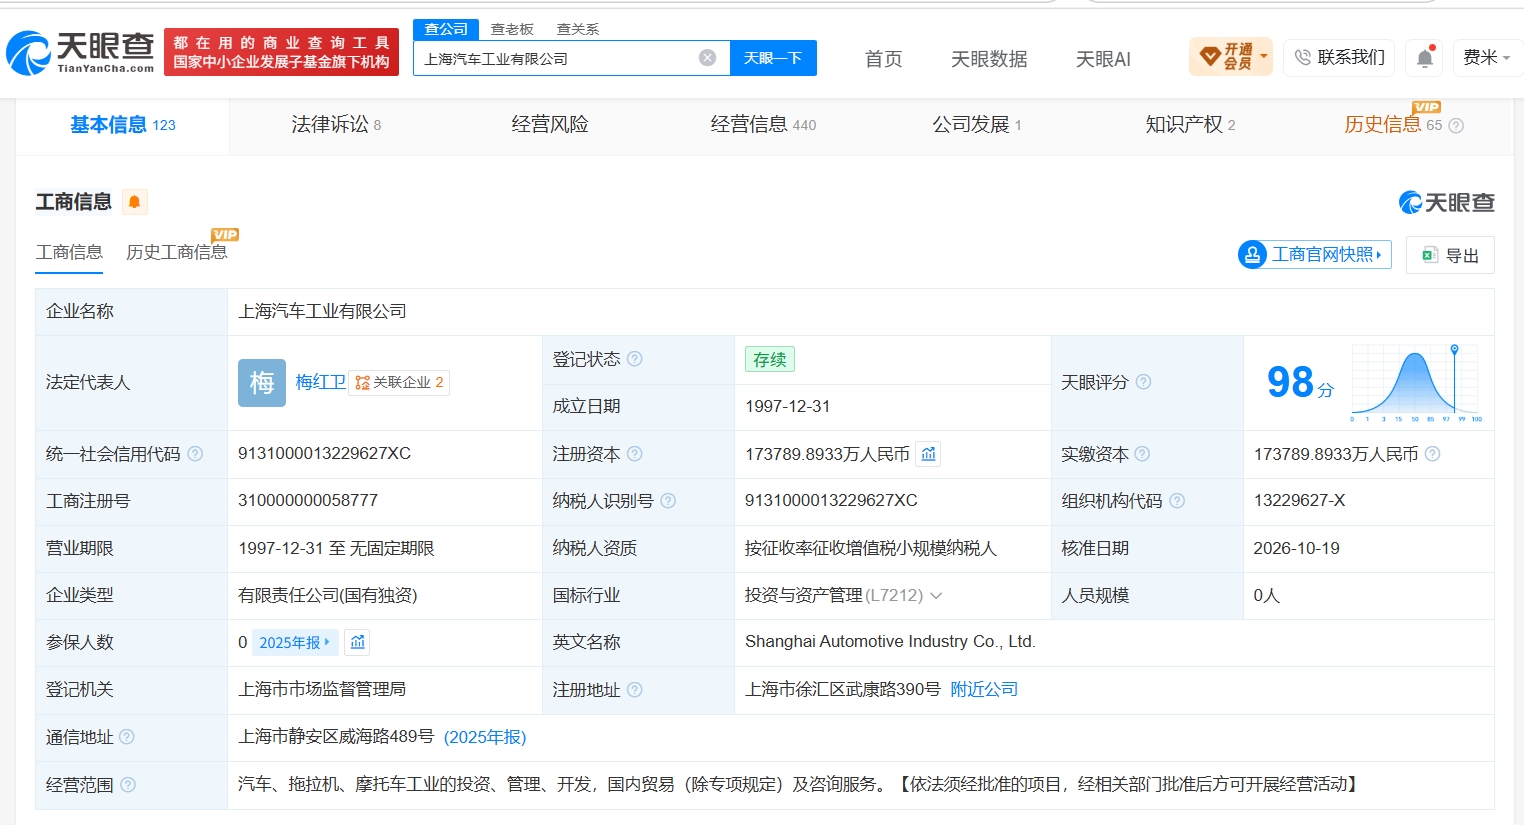Click the 天眼评分 score distribution chart
Image resolution: width=1524 pixels, height=825 pixels.
pos(1416,382)
